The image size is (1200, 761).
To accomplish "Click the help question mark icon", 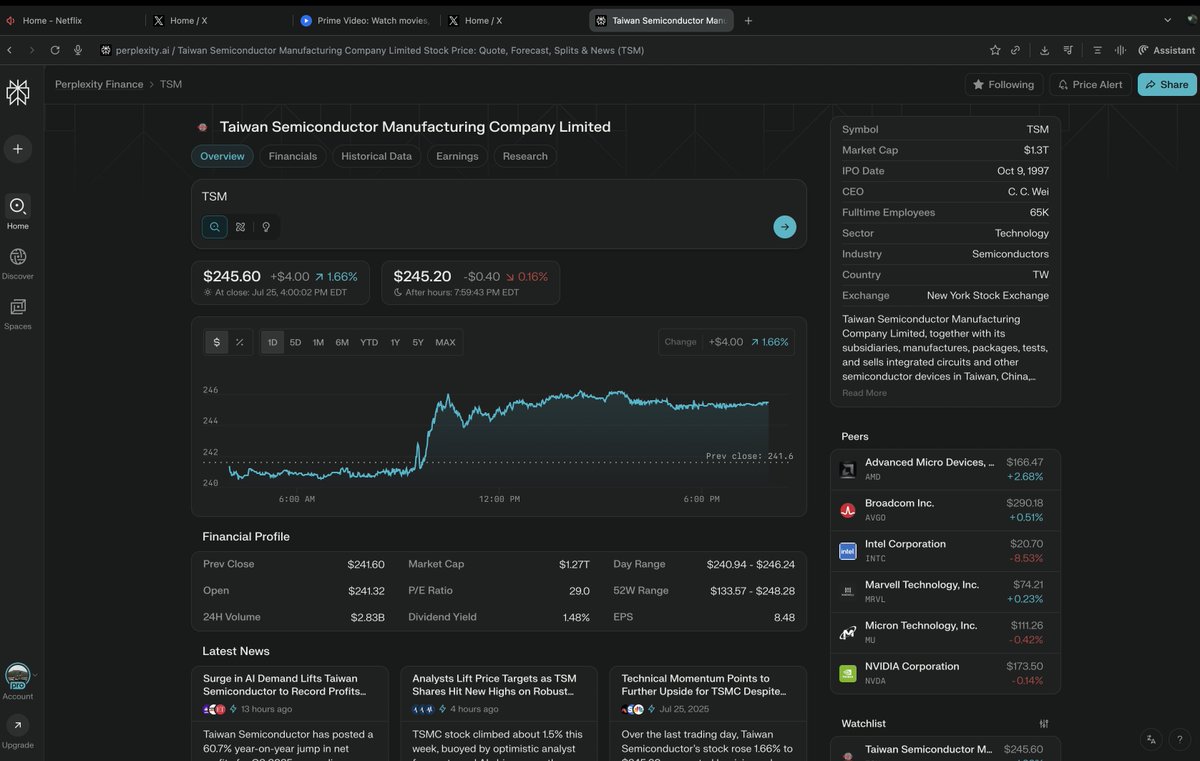I will click(1181, 740).
